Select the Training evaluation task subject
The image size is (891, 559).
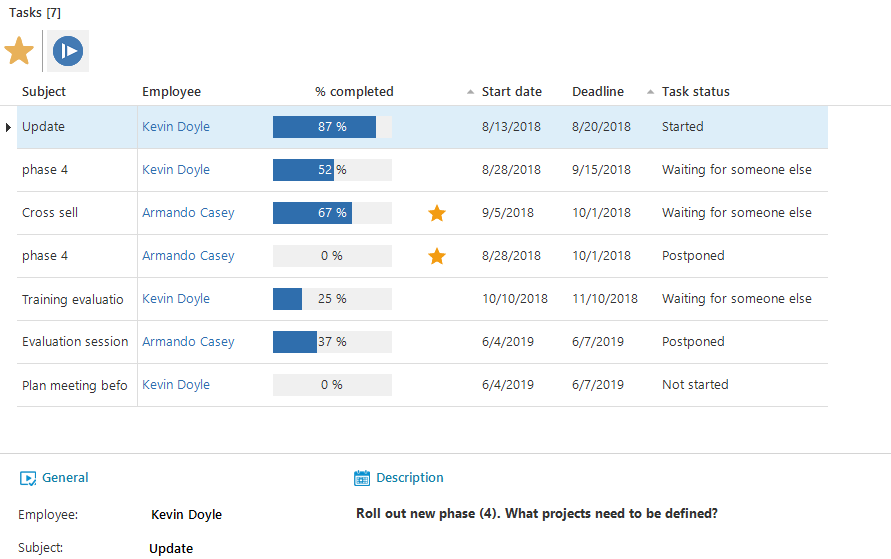coord(73,299)
